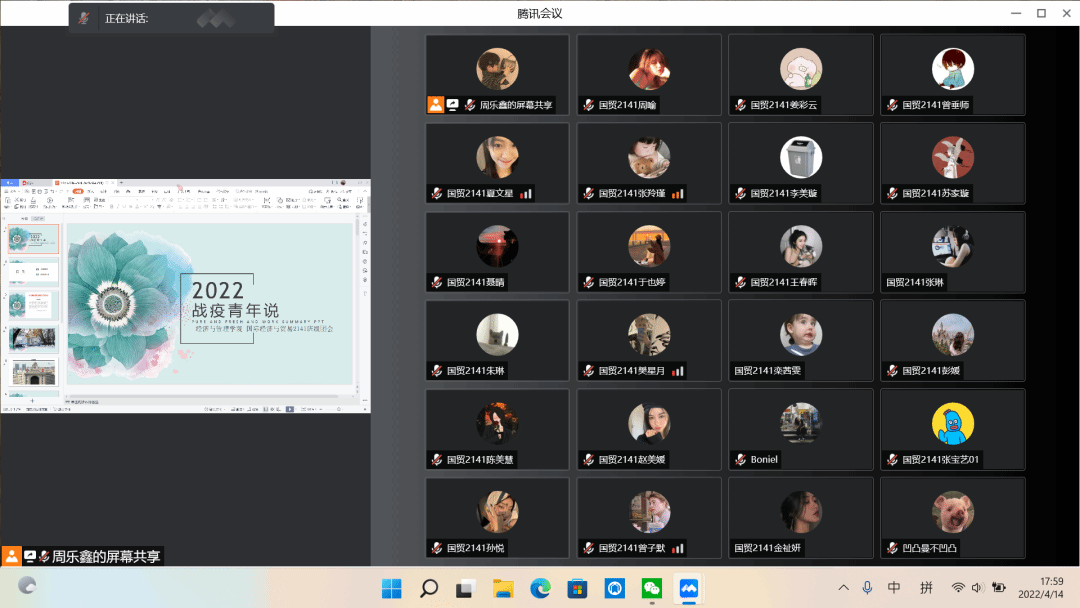
Task: Launch Microsoft Edge from the taskbar
Action: click(540, 588)
